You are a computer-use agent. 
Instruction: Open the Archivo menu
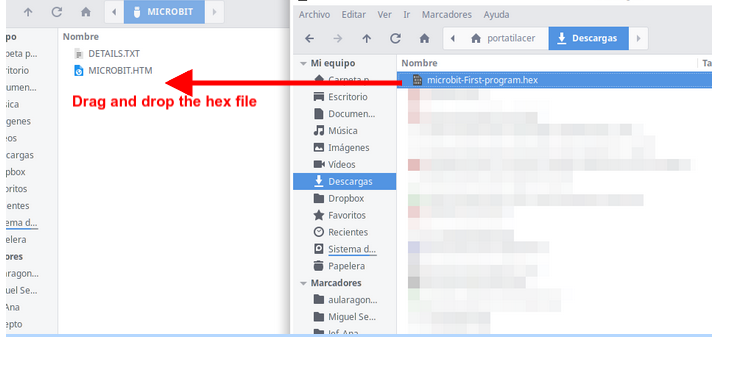tap(314, 14)
